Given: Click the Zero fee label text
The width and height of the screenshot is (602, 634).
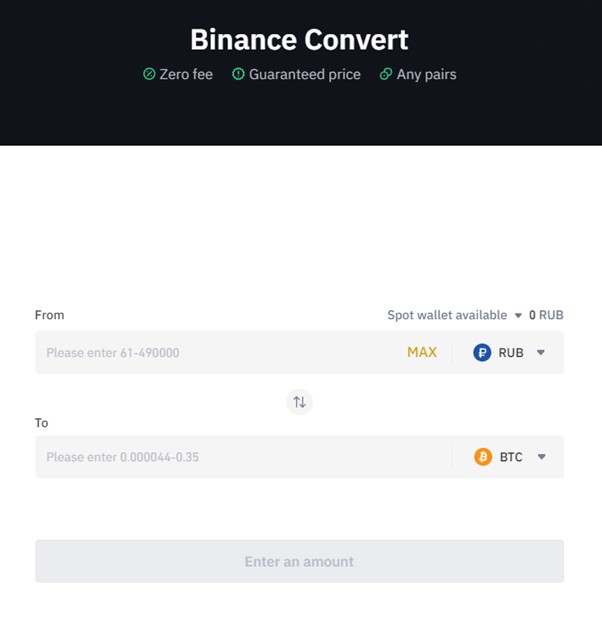Looking at the screenshot, I should (186, 74).
